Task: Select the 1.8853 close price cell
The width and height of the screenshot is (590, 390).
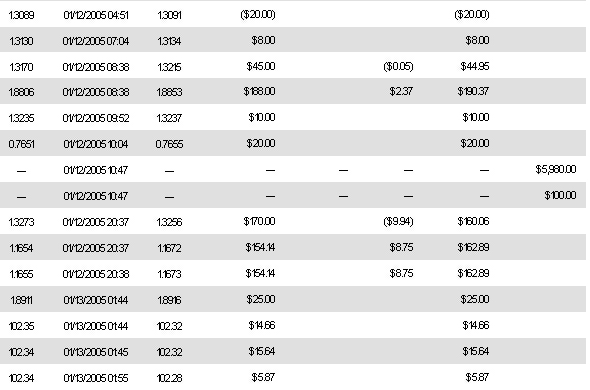Action: [169, 92]
